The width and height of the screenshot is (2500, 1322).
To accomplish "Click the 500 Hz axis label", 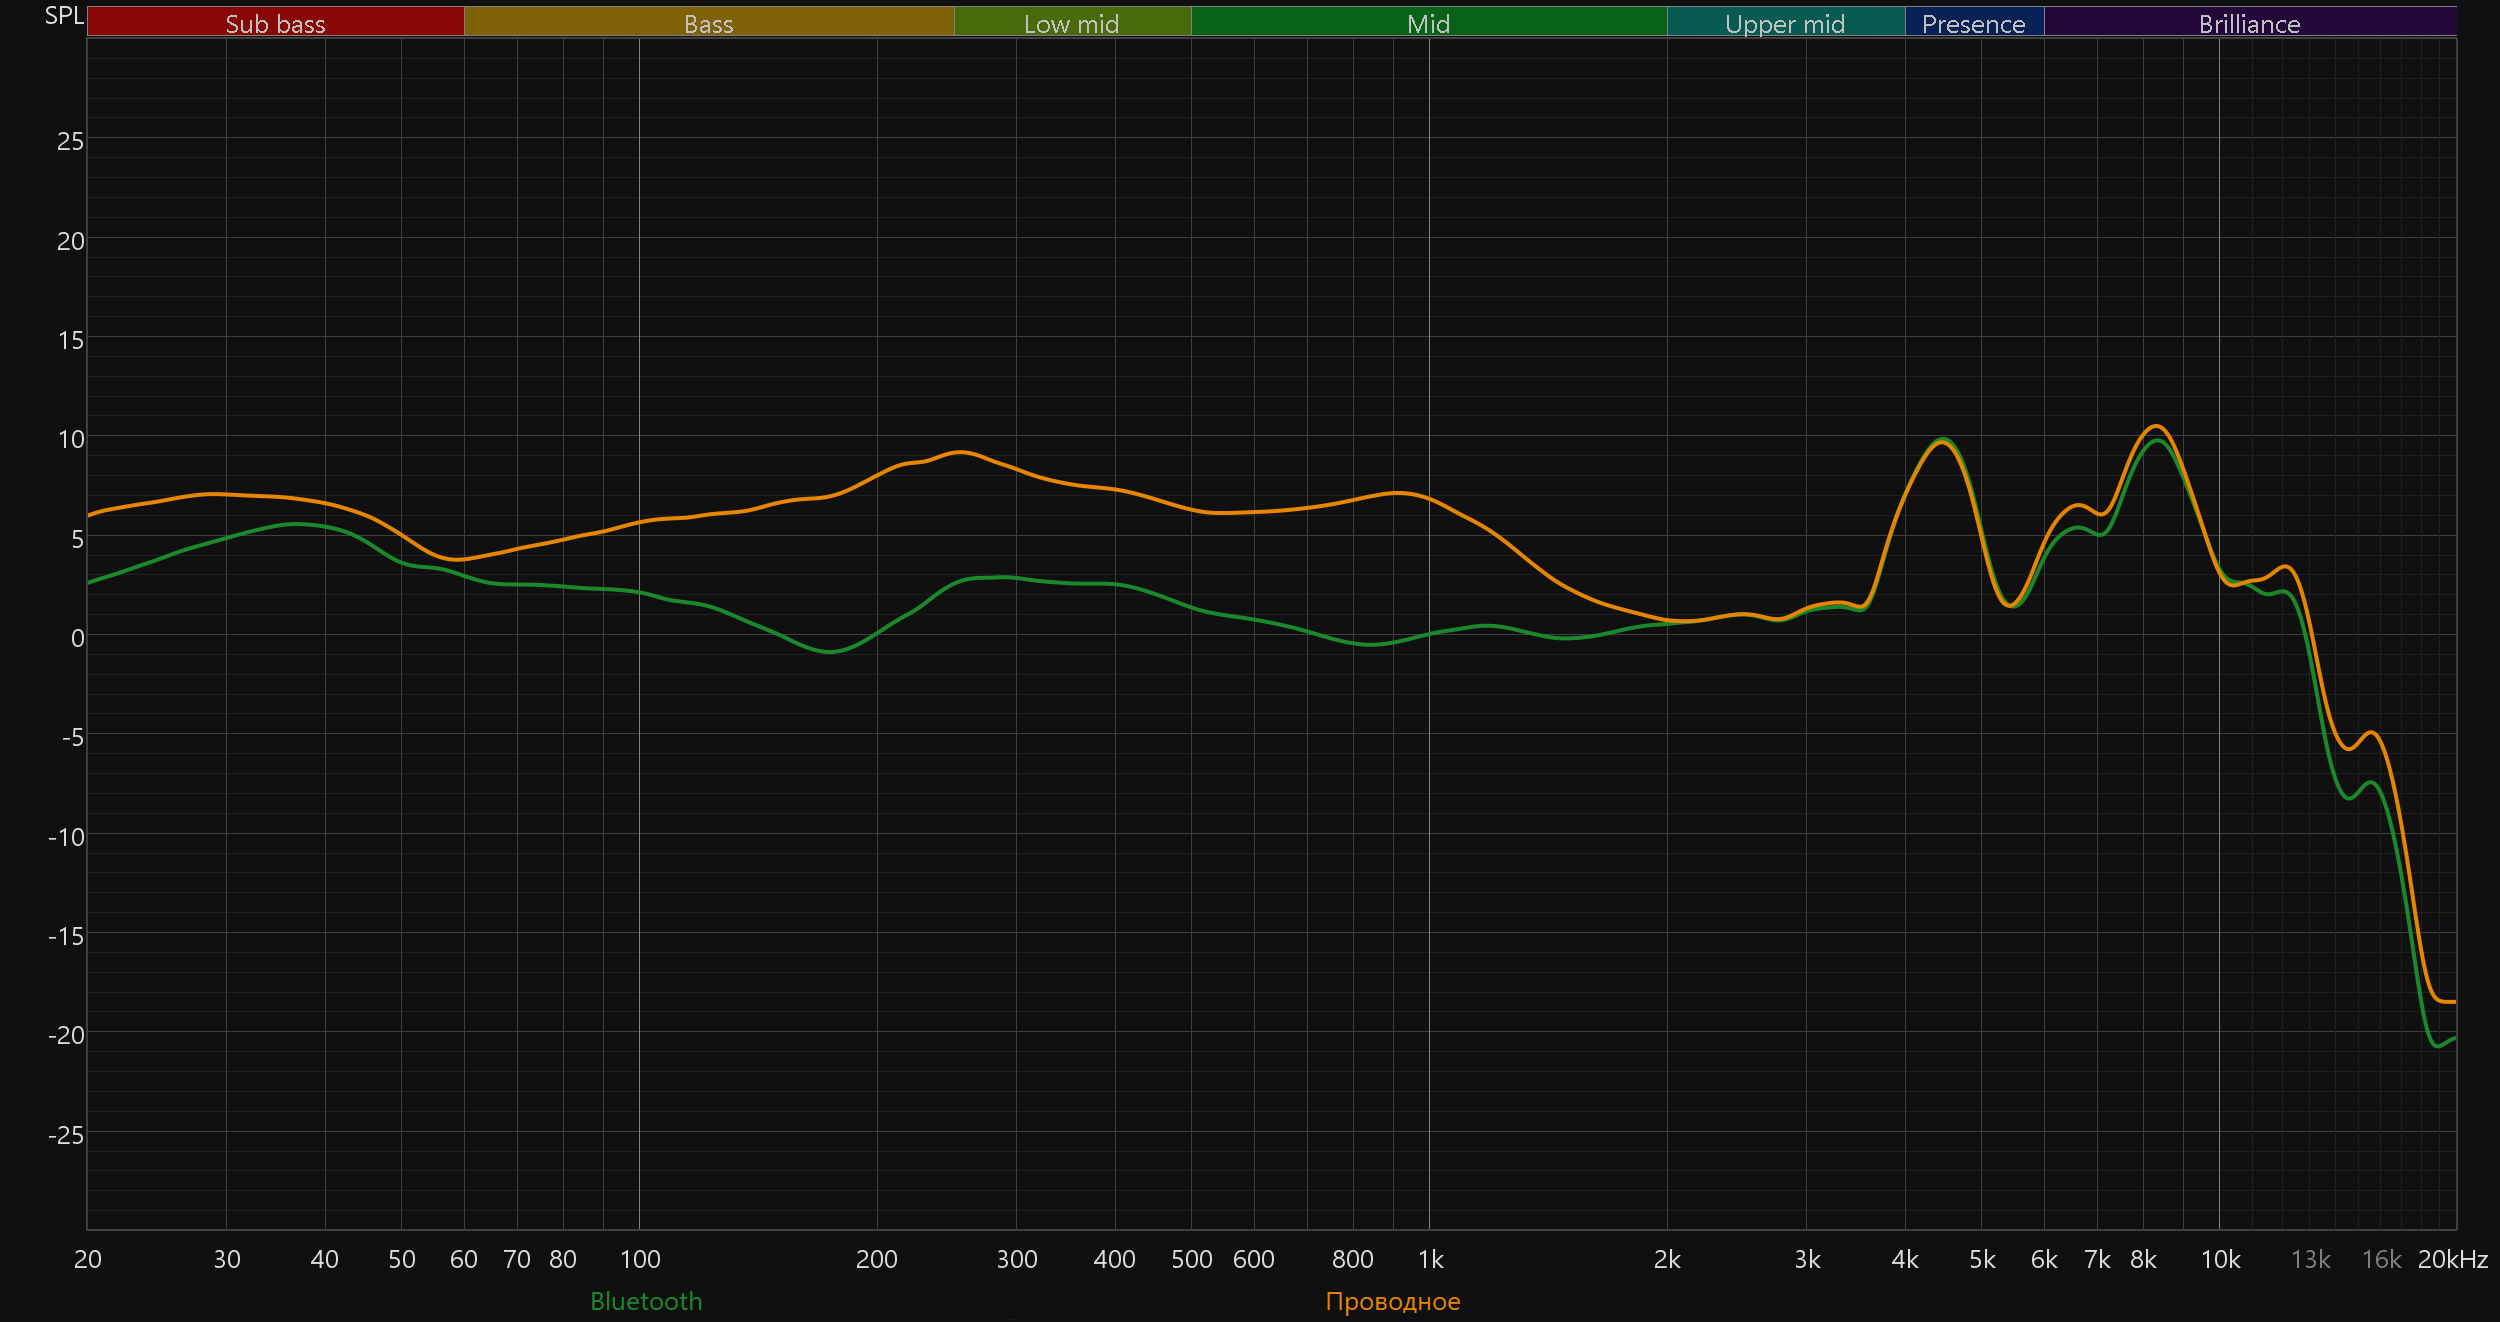I will pyautogui.click(x=1191, y=1259).
